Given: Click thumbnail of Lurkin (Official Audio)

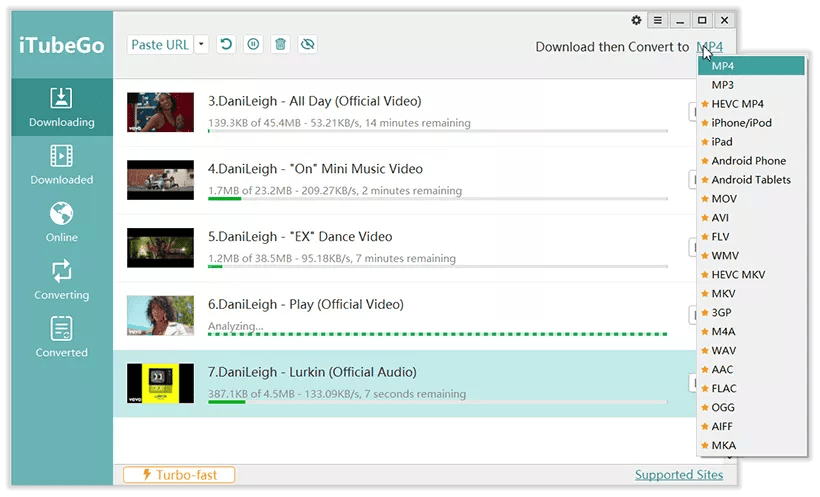Looking at the screenshot, I should (161, 383).
